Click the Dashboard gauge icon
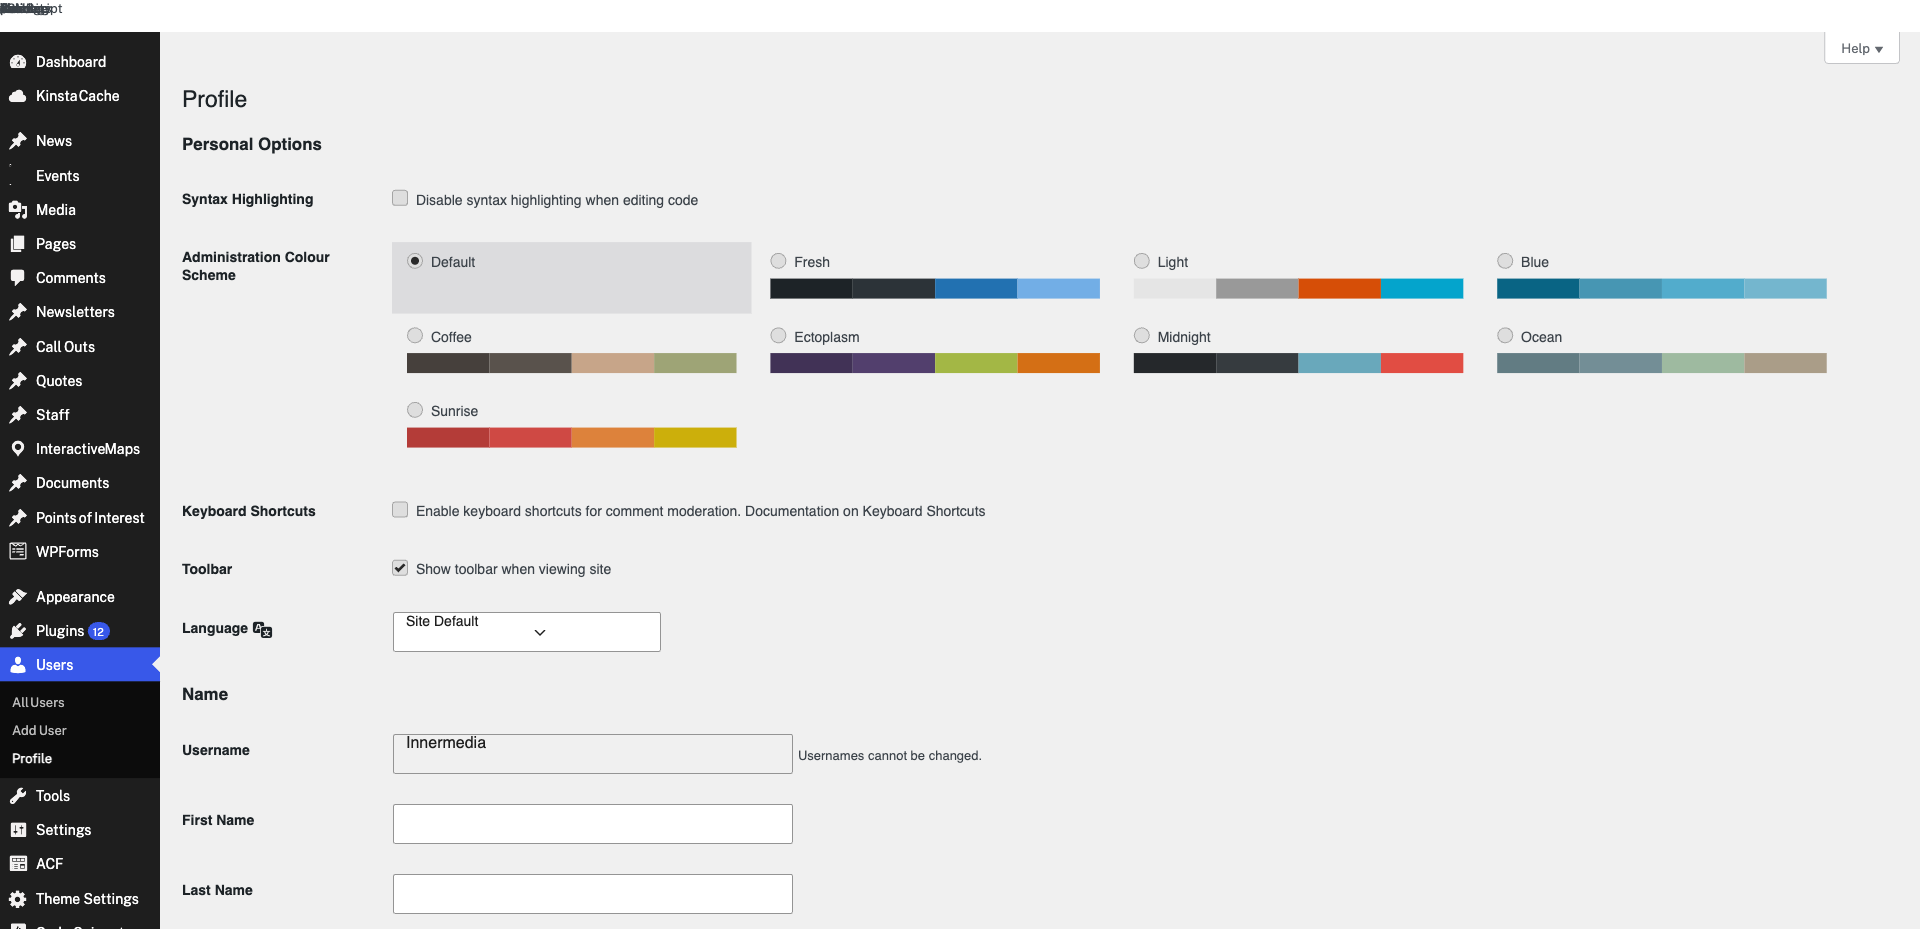Viewport: 1920px width, 929px height. [x=18, y=62]
